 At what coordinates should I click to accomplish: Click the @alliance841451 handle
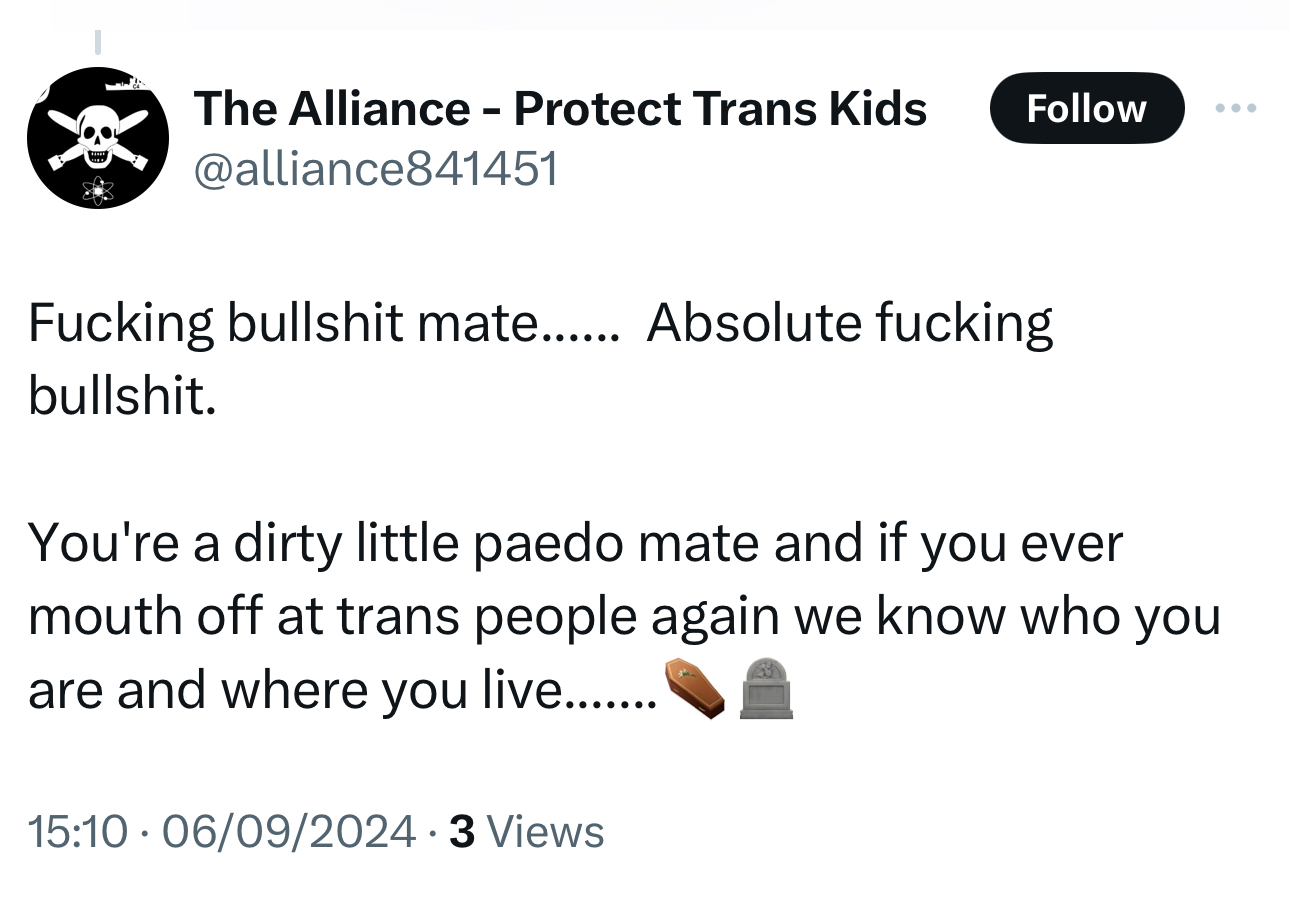point(374,170)
